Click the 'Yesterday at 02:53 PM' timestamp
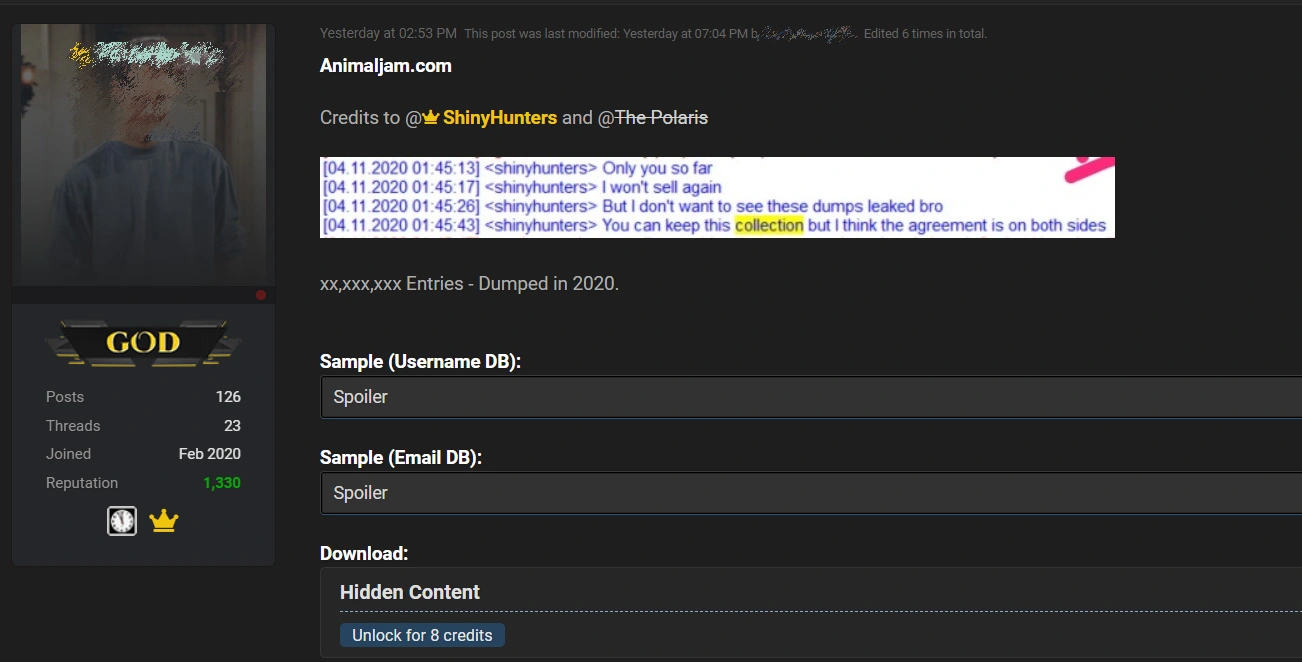The width and height of the screenshot is (1302, 662). [388, 33]
